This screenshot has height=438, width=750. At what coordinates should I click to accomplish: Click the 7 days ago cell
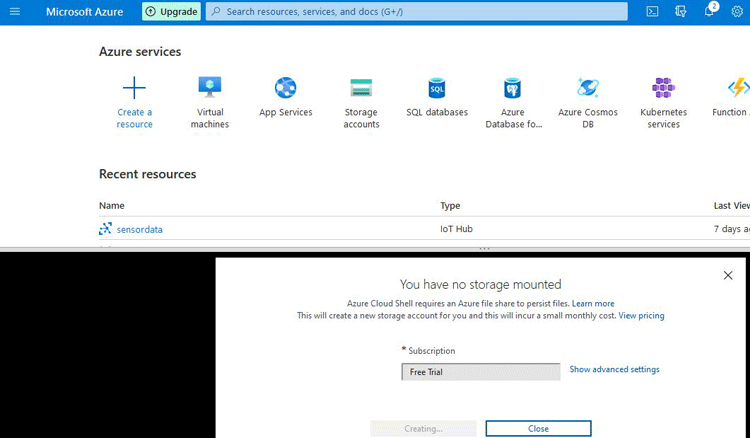click(731, 229)
